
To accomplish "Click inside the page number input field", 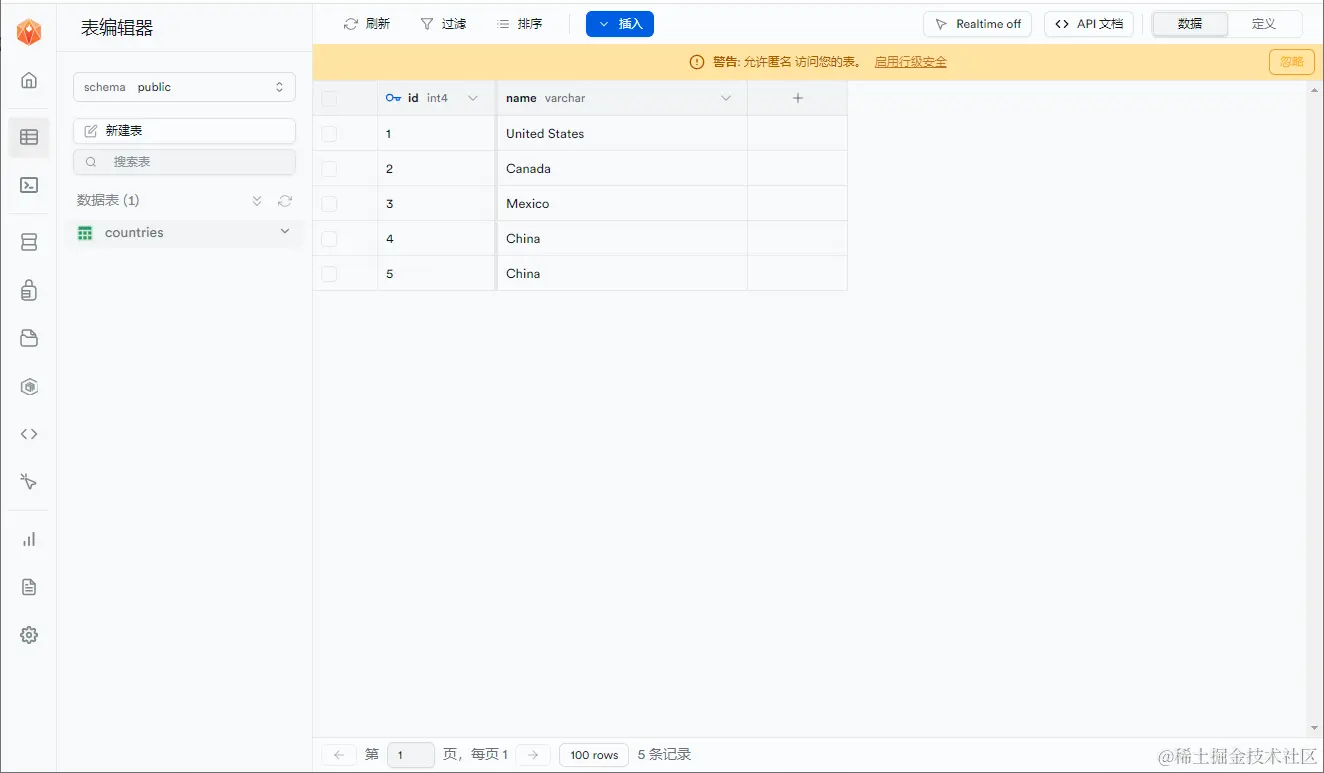I will pos(410,754).
